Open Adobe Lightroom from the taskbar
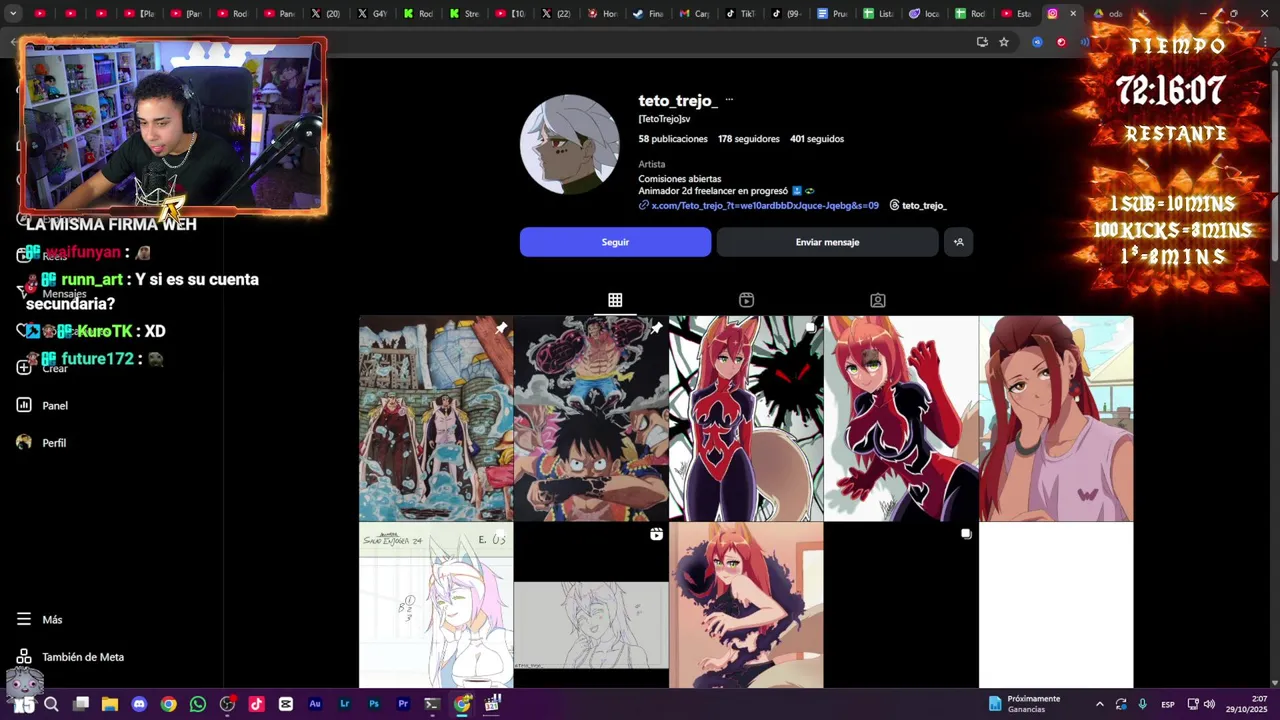The height and width of the screenshot is (720, 1280). click(345, 704)
